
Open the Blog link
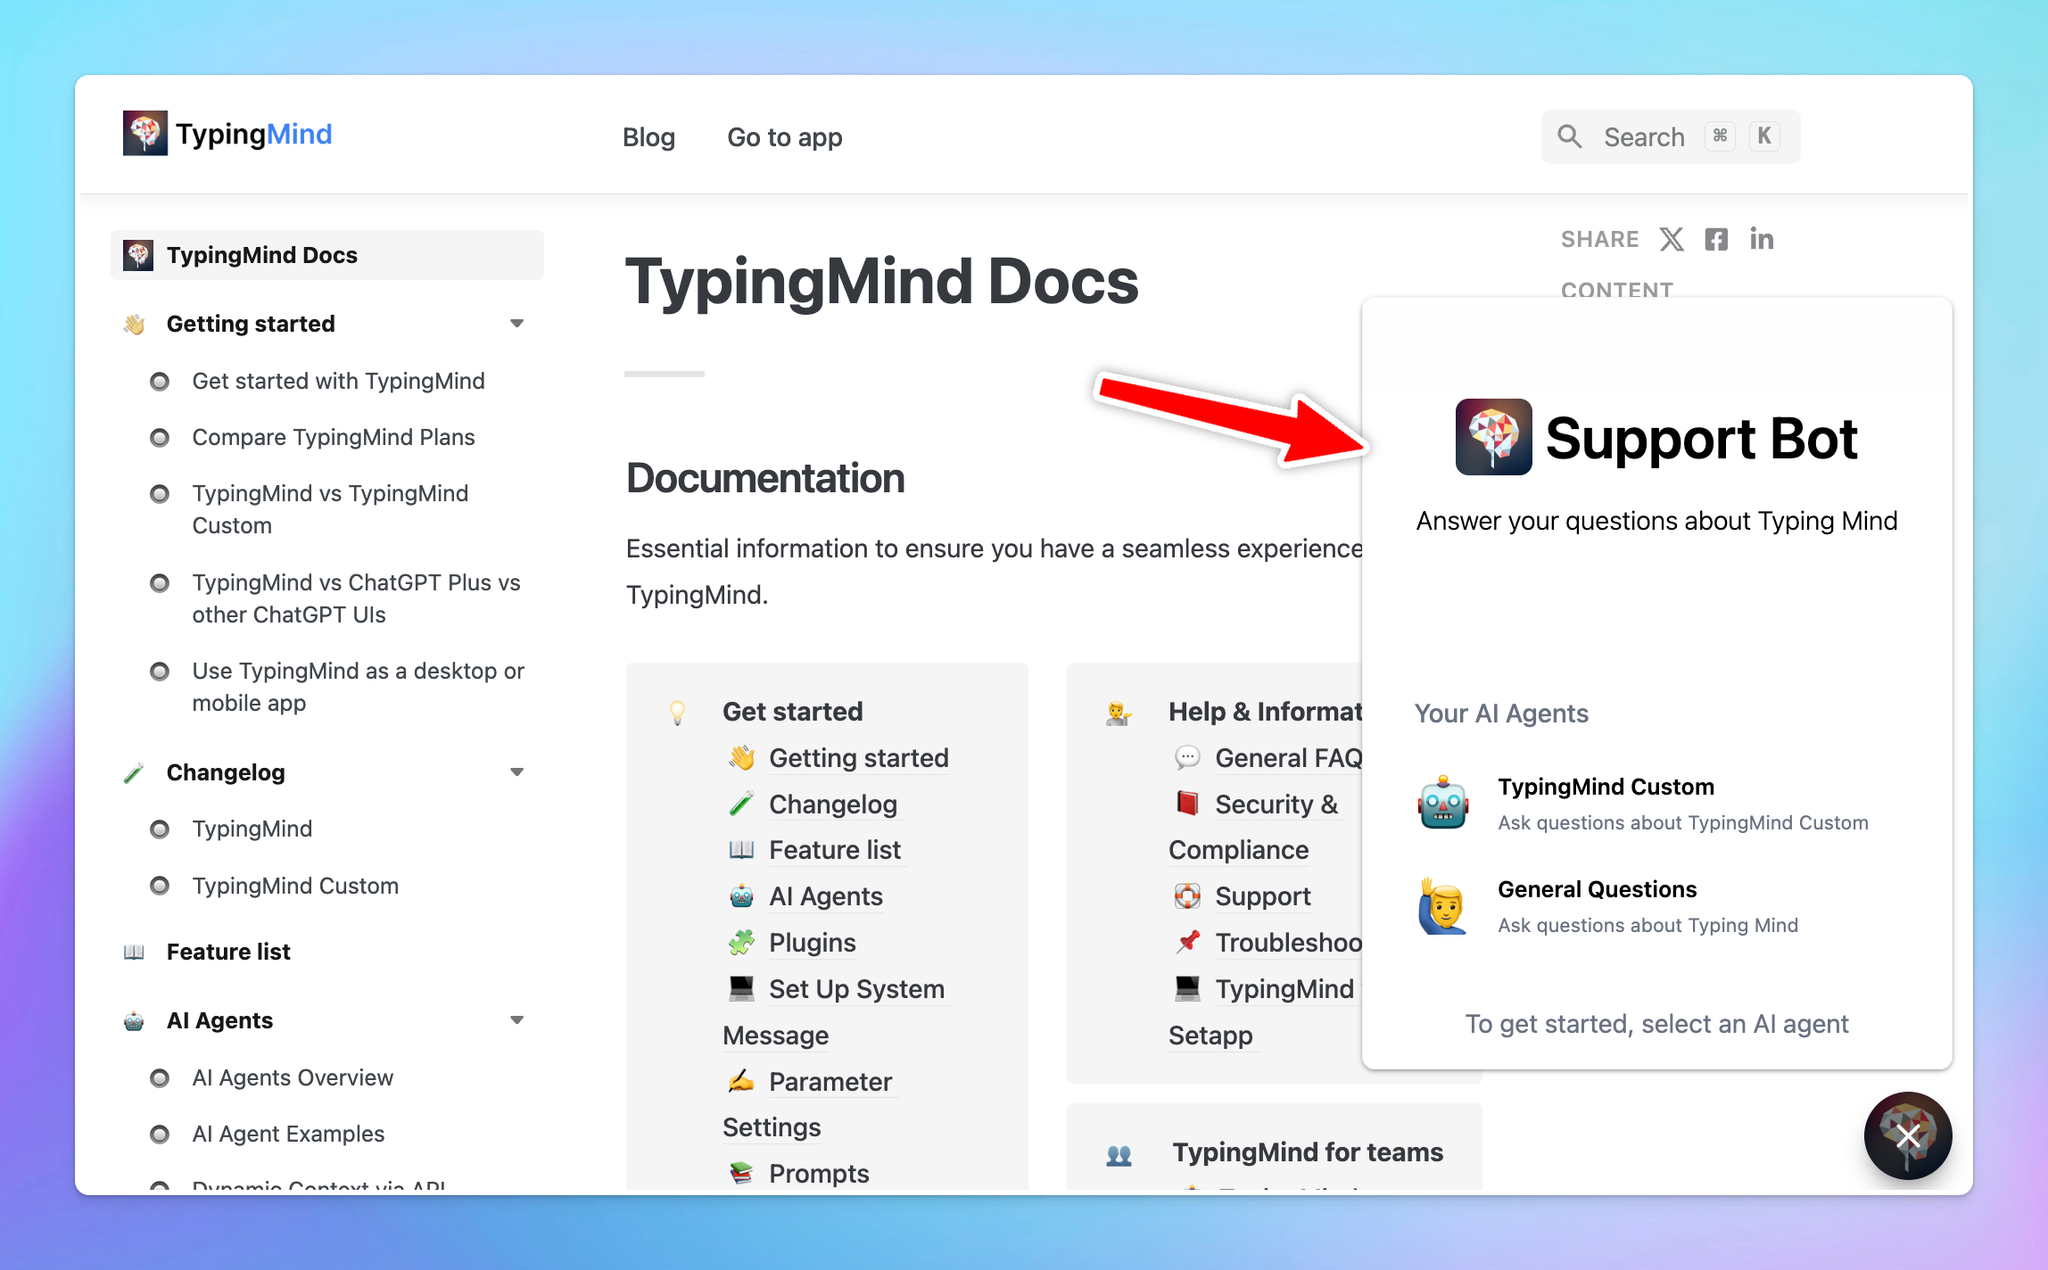tap(648, 137)
